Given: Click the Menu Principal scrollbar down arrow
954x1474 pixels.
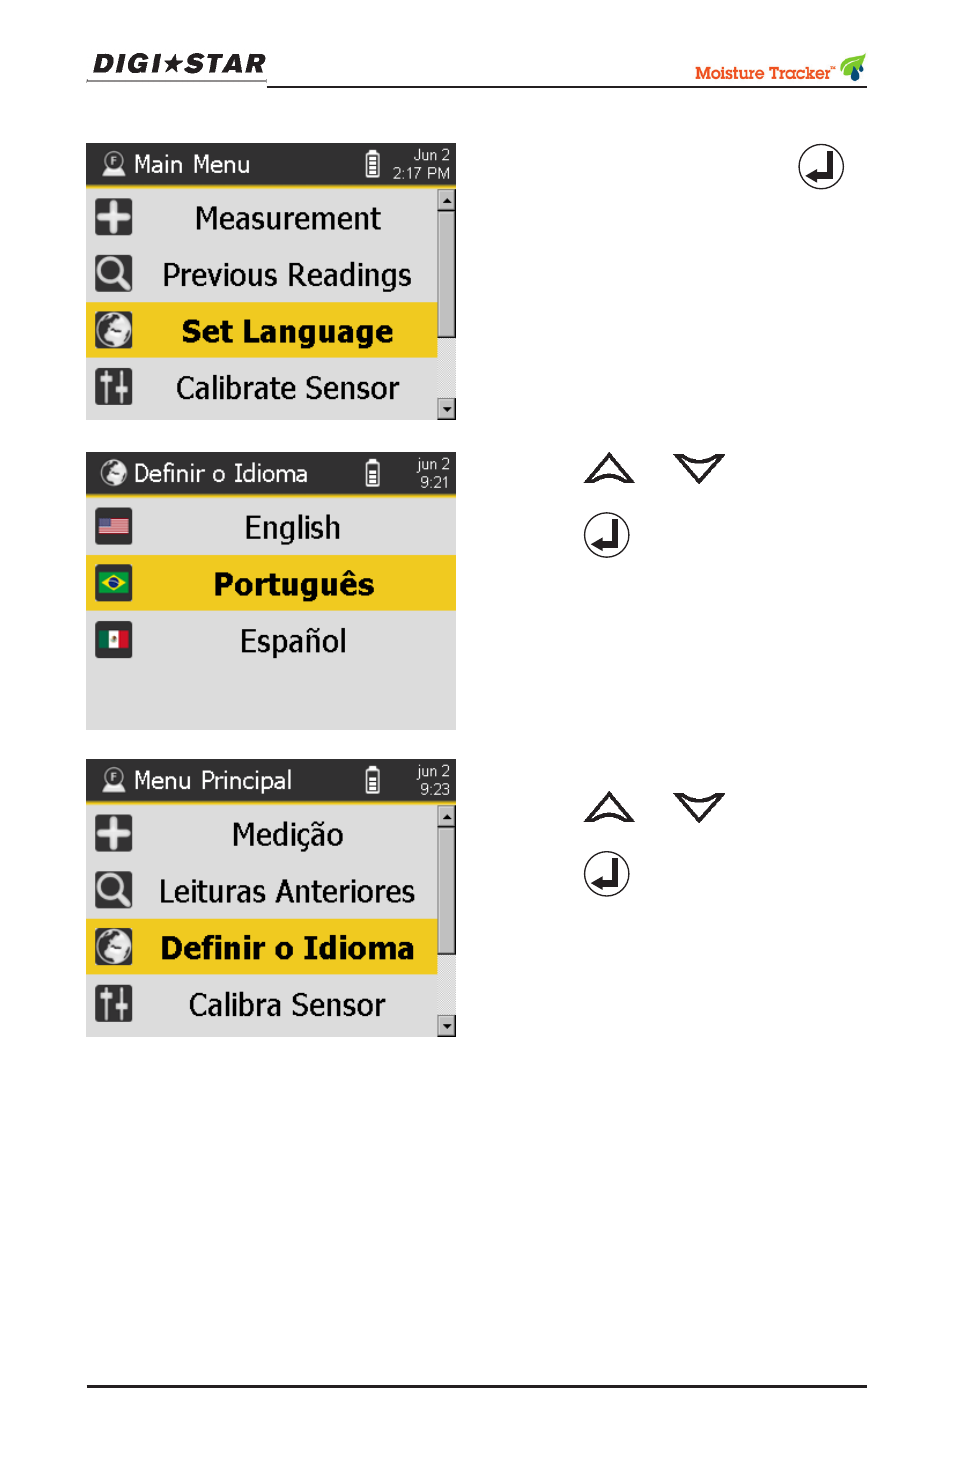Looking at the screenshot, I should [447, 1026].
